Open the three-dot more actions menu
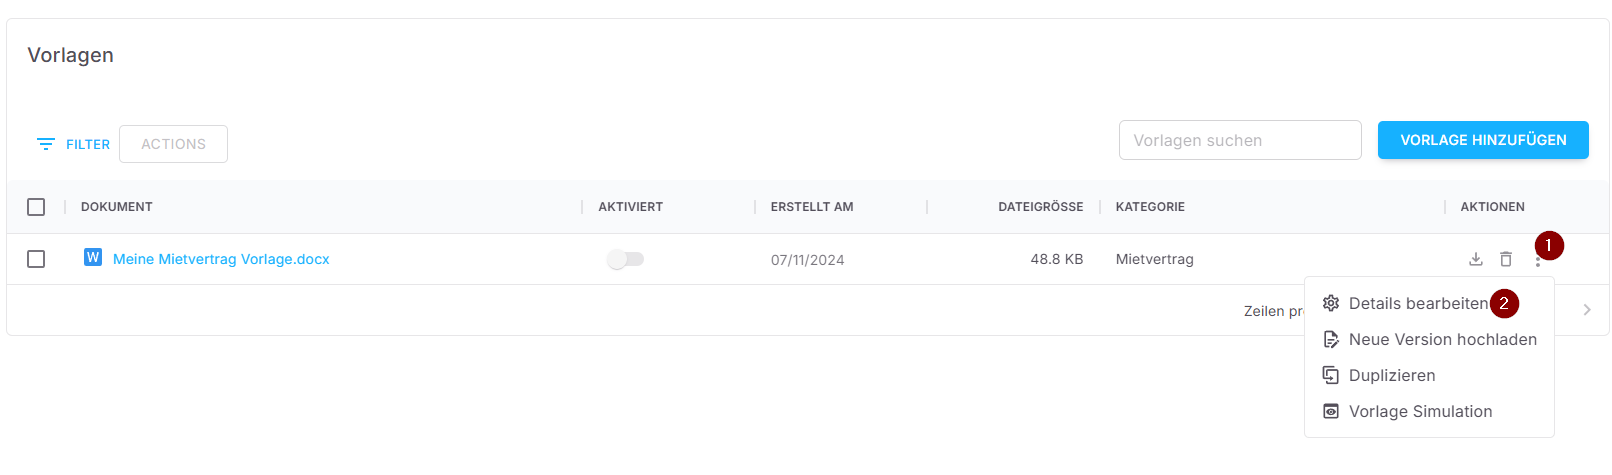Screen dimensions: 1612x475 point(1537,261)
